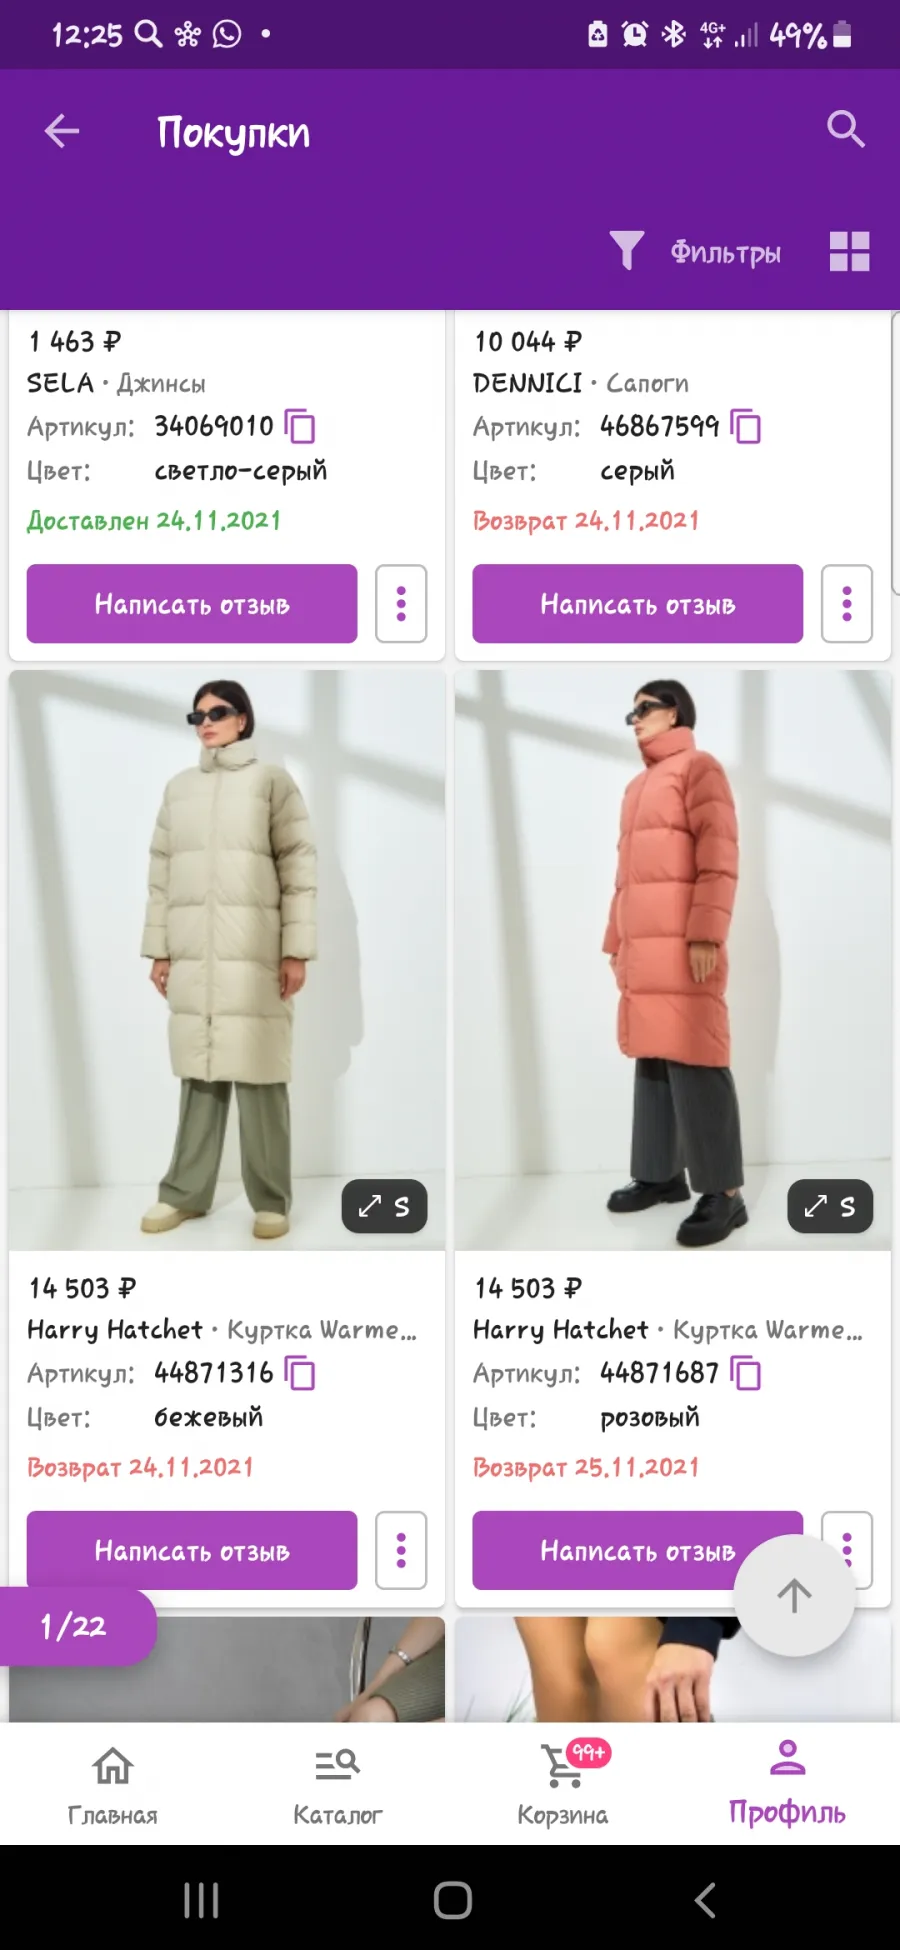Write a review for SELA jeans

tap(192, 604)
